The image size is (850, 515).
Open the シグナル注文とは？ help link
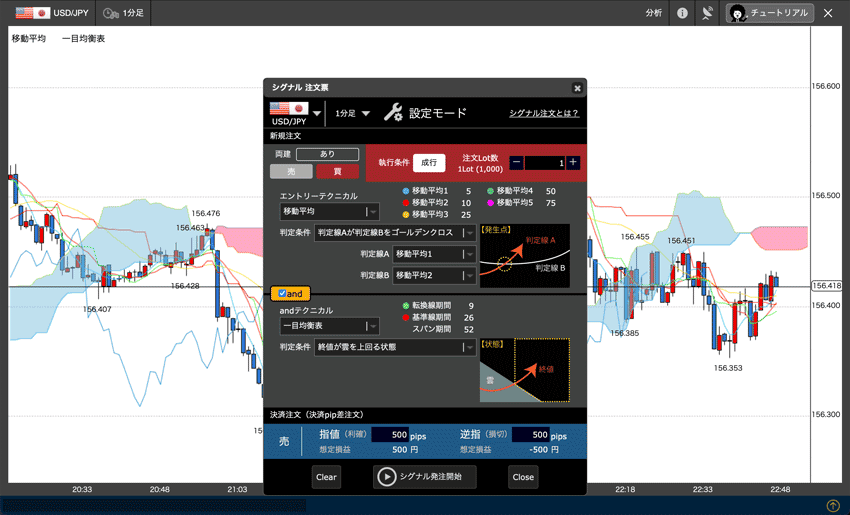pos(543,114)
